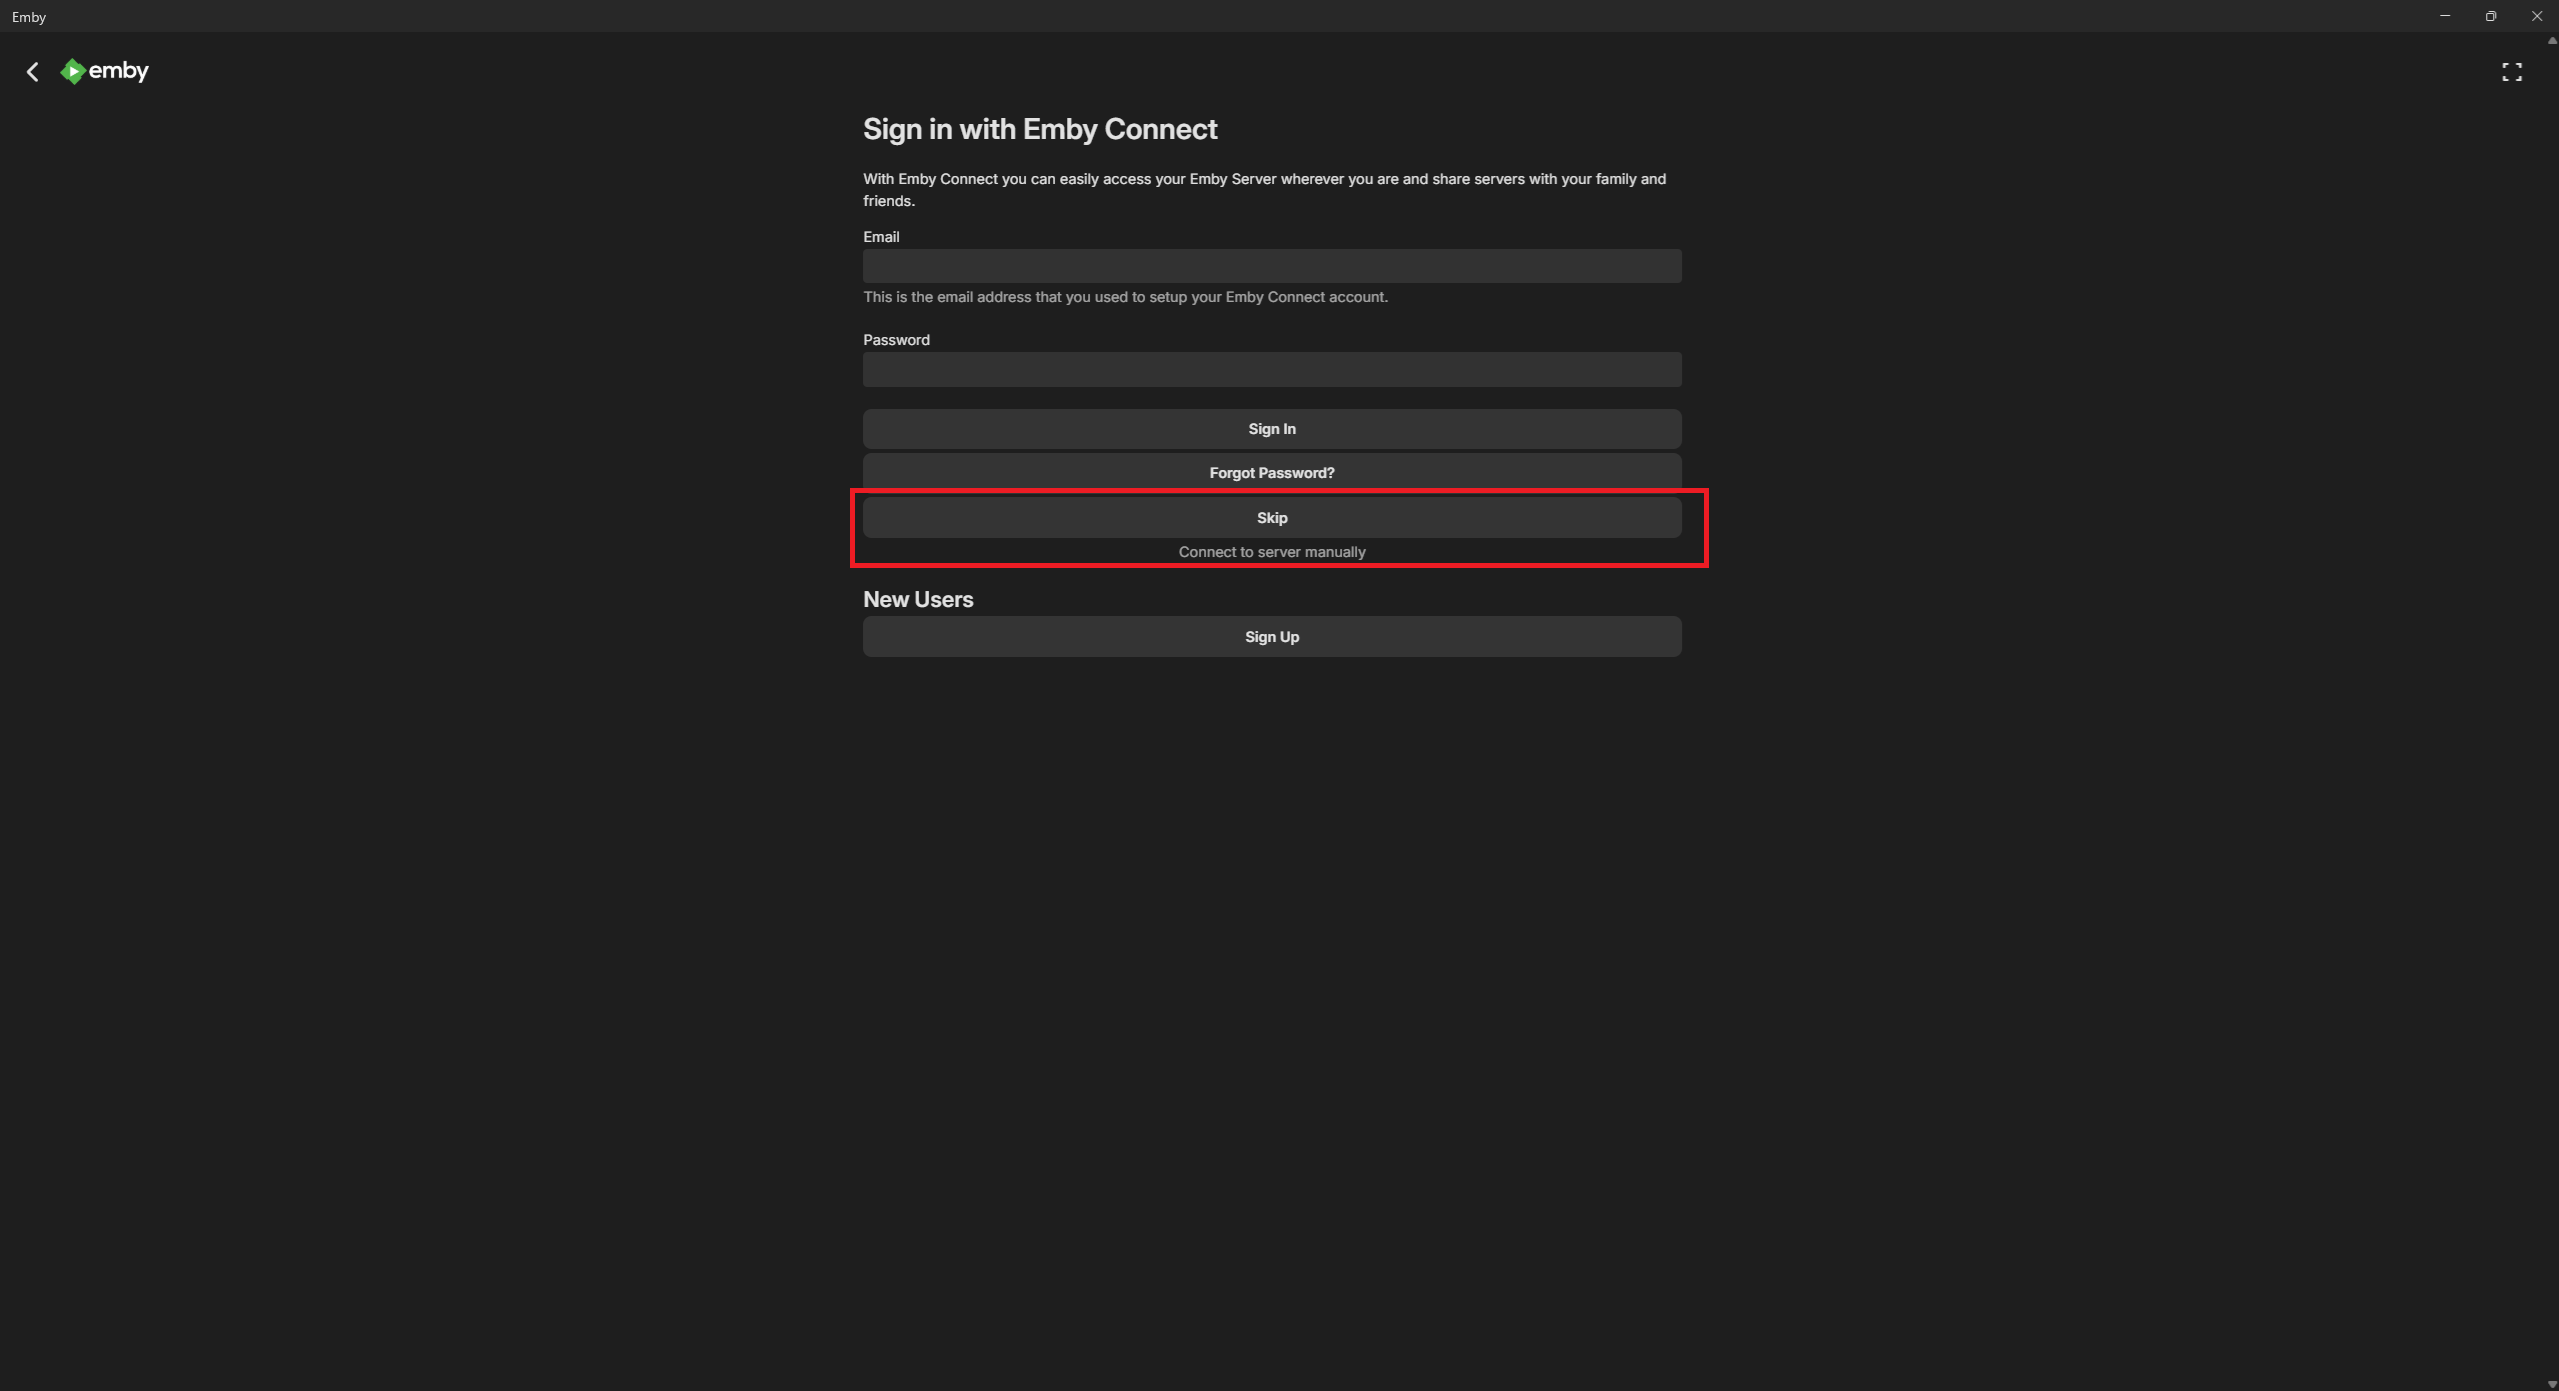The width and height of the screenshot is (2559, 1391).
Task: Click the 'New Users' section heading
Action: 917,599
